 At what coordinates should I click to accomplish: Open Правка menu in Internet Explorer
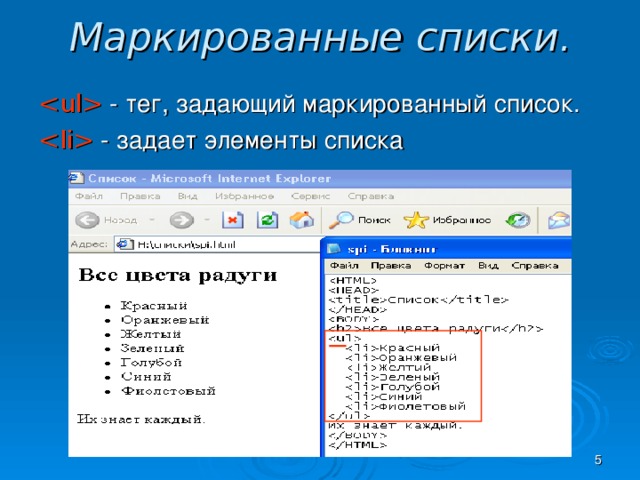140,196
